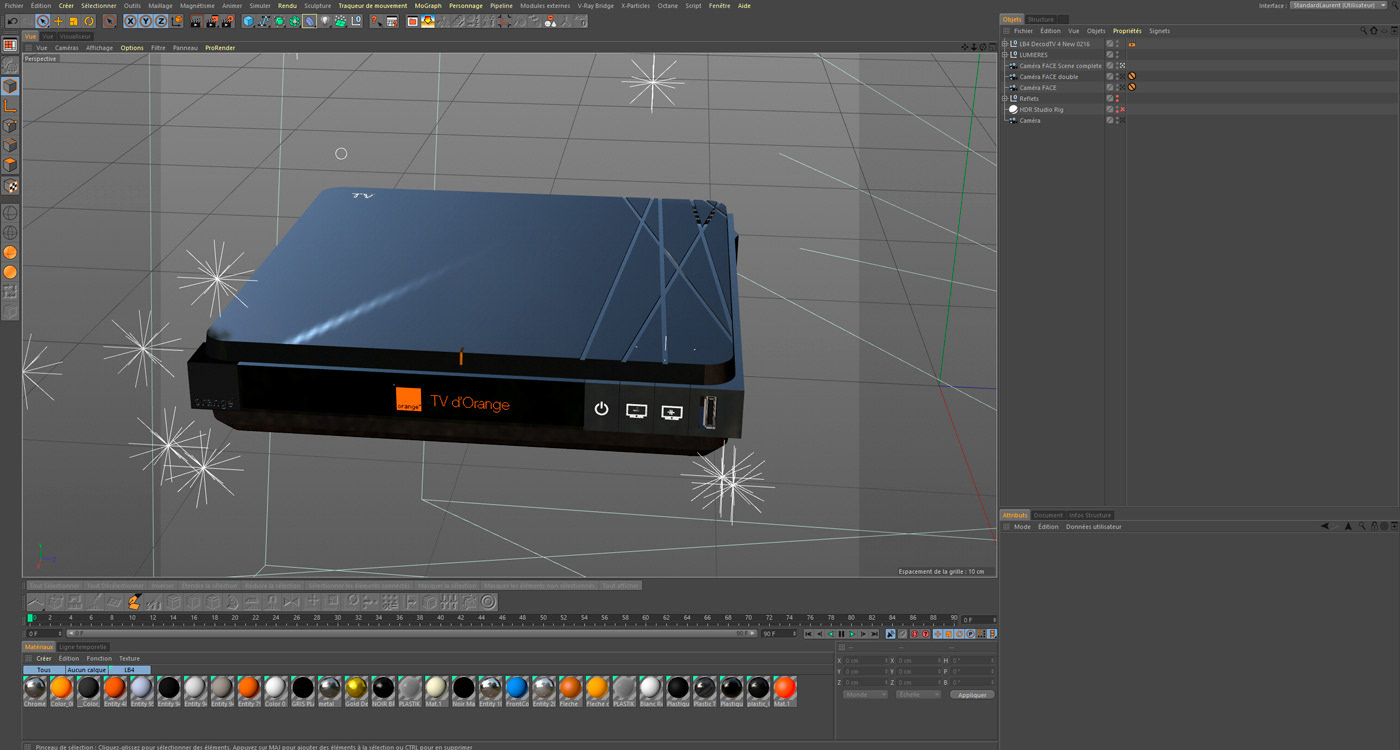Toggle the X axis lock

coord(130,21)
